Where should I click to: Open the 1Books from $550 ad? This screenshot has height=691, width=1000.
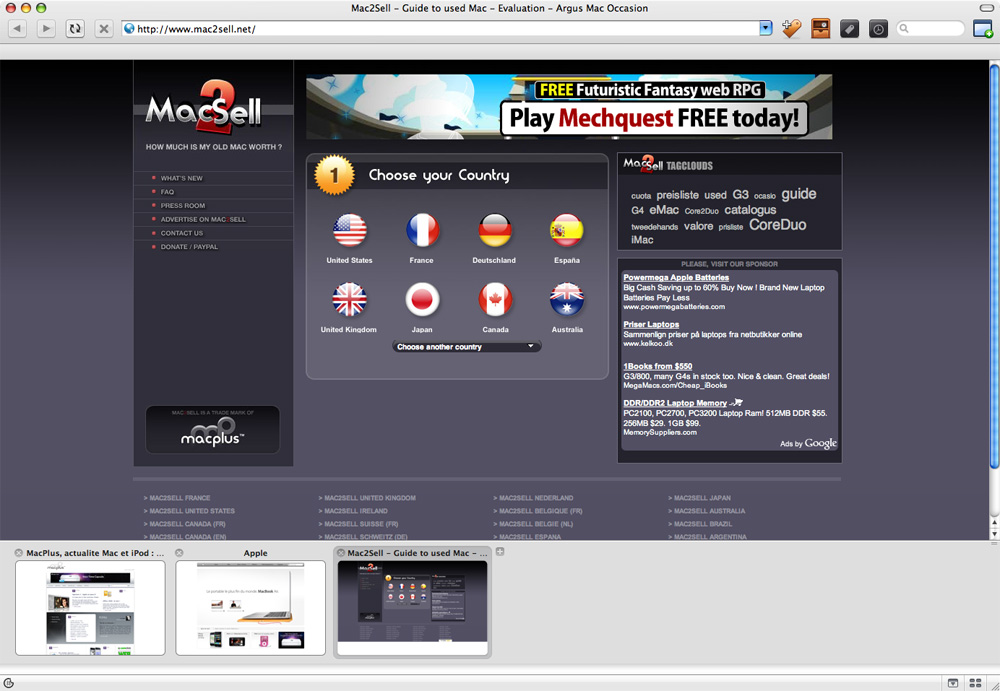pyautogui.click(x=658, y=366)
